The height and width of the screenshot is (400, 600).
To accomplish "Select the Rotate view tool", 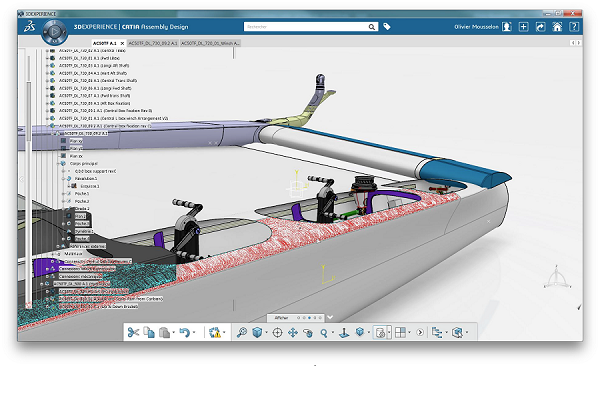I will pos(308,333).
